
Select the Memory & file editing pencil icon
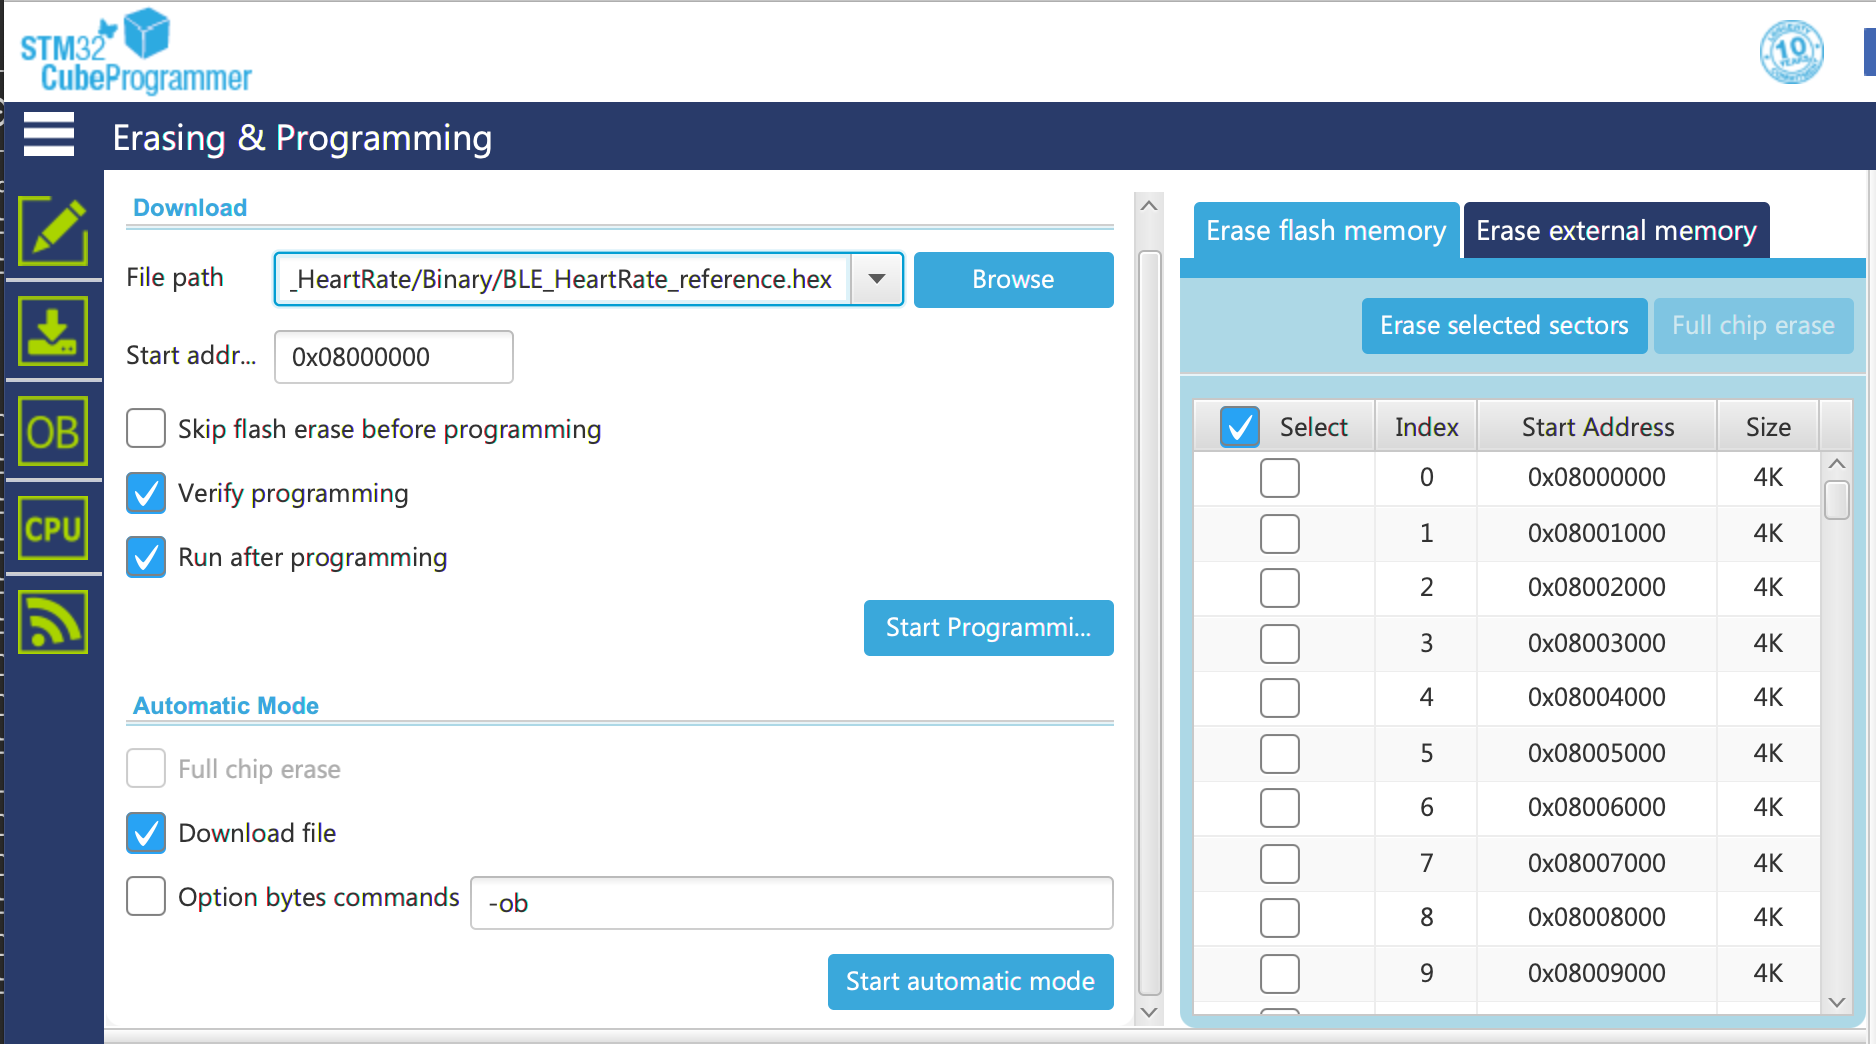coord(53,231)
